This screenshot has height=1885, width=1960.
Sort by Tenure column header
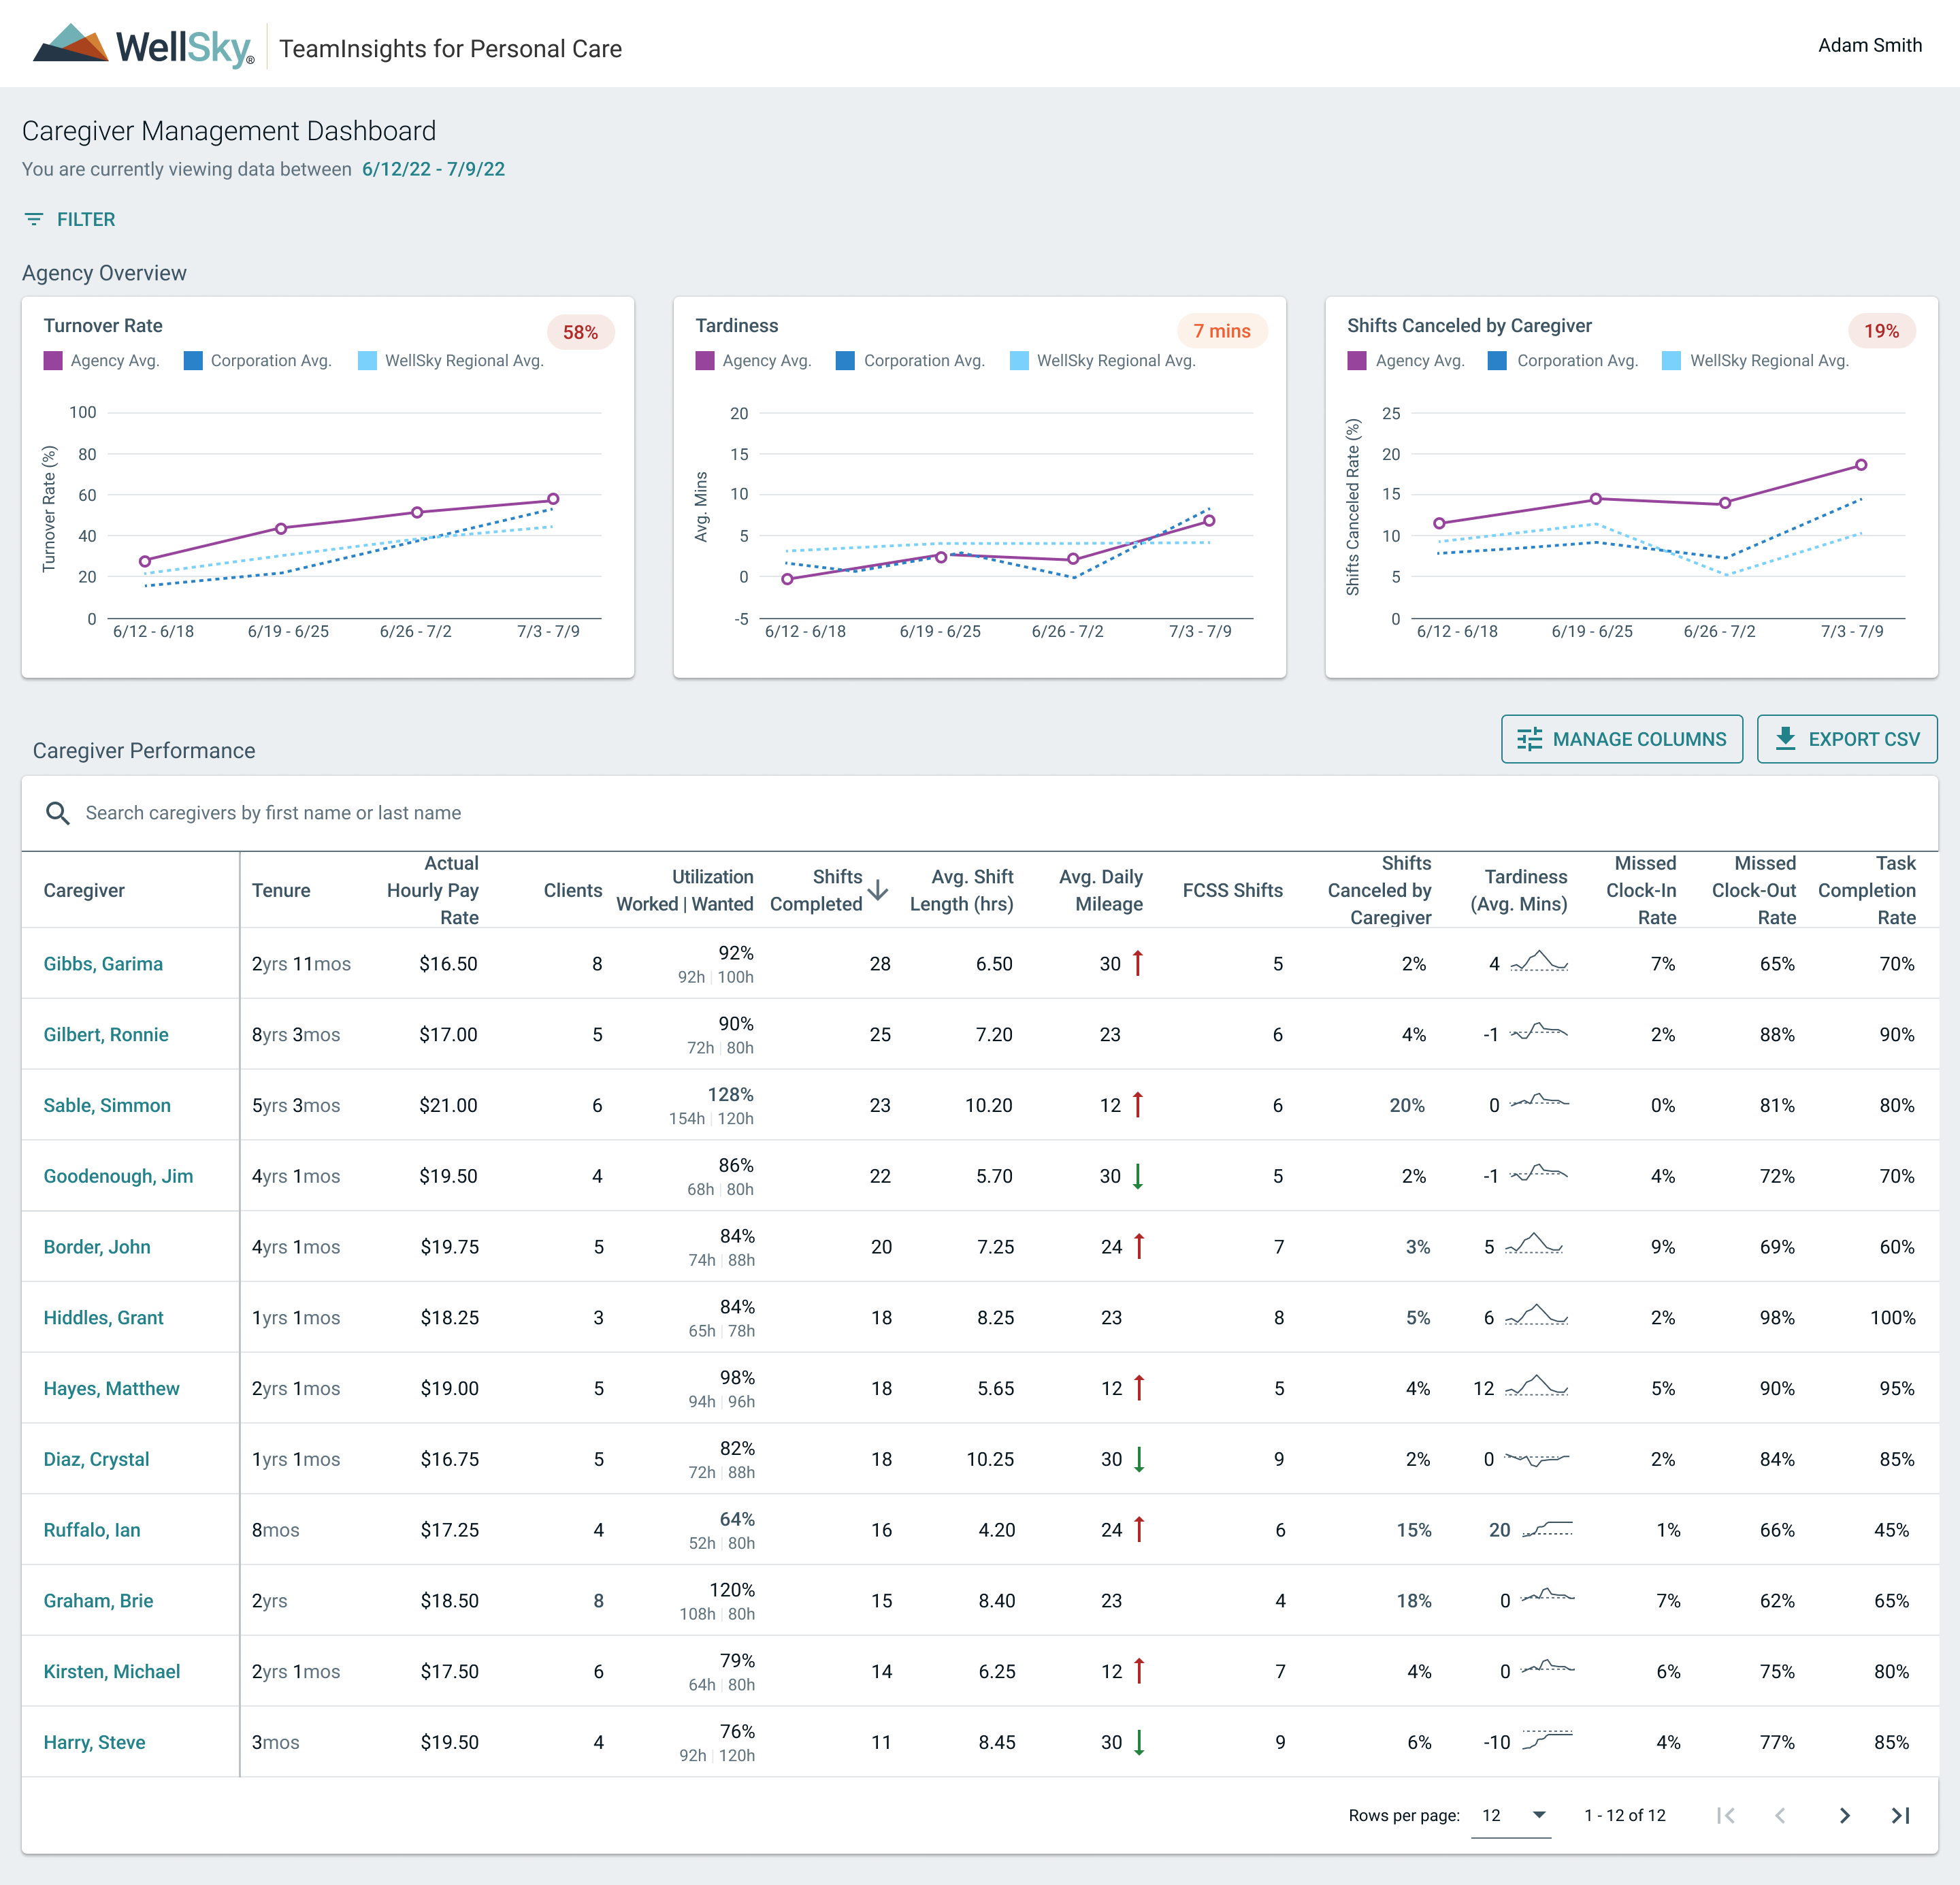281,890
